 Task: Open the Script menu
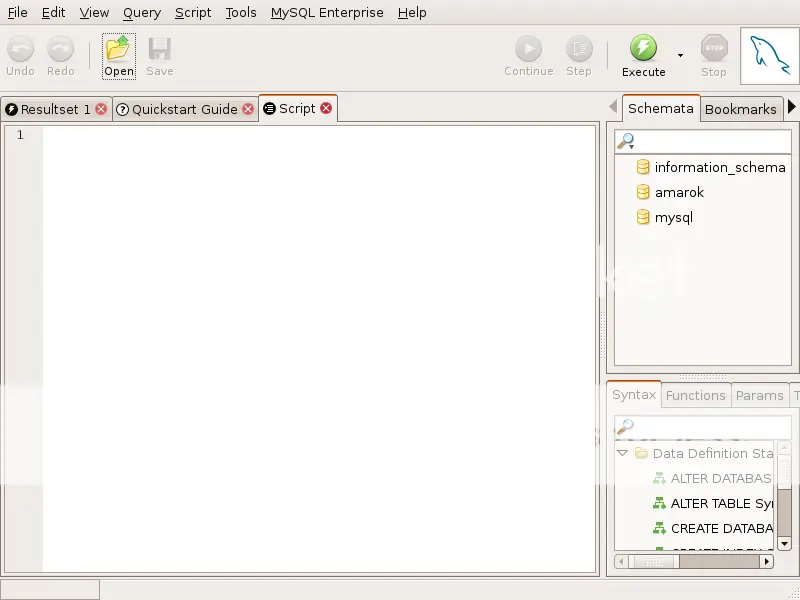click(193, 12)
